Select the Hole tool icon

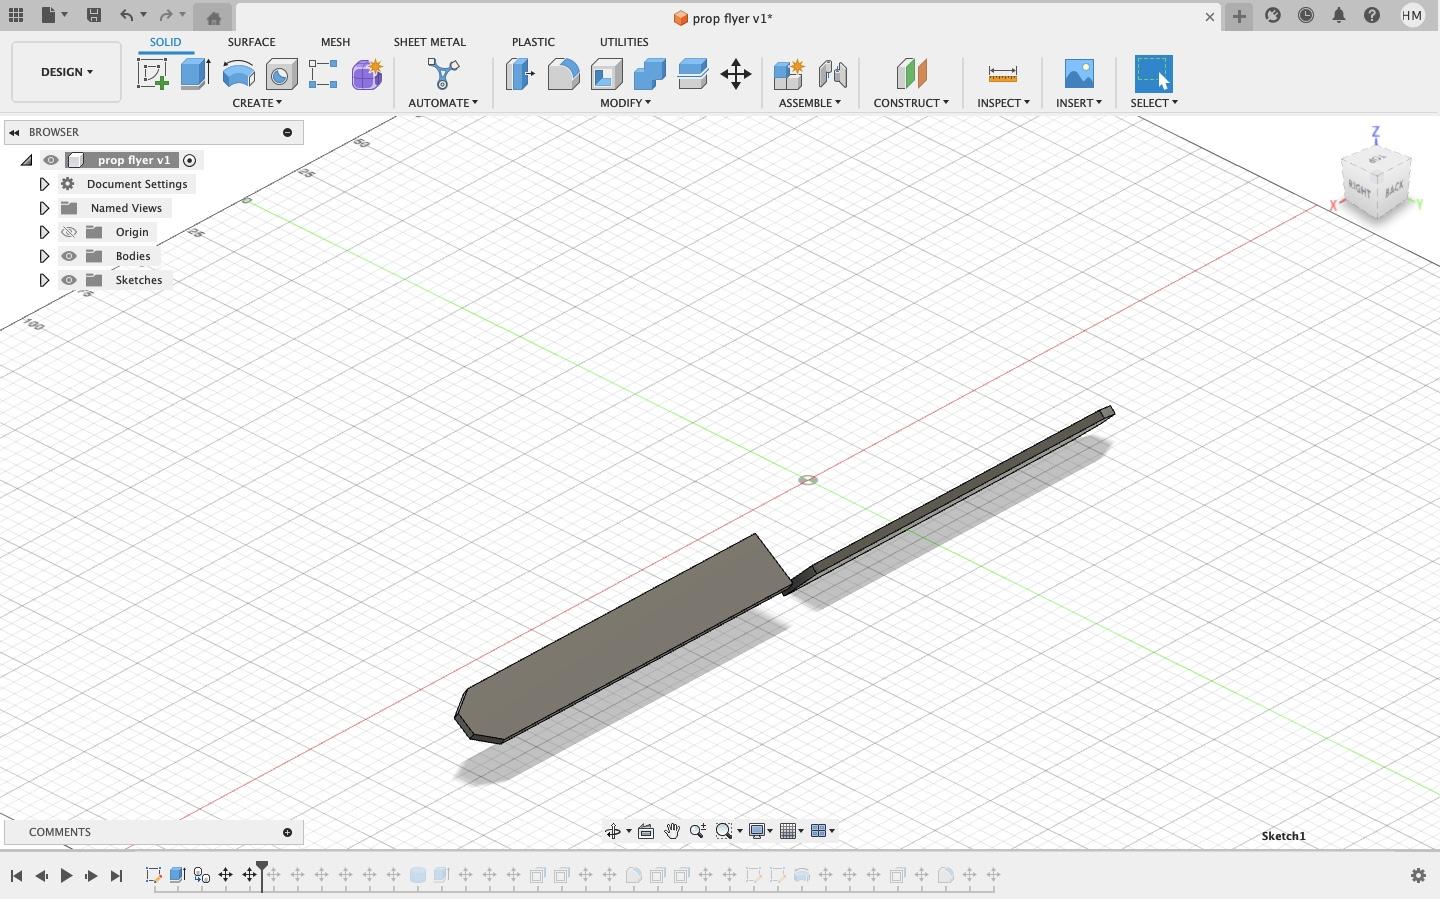(x=281, y=74)
